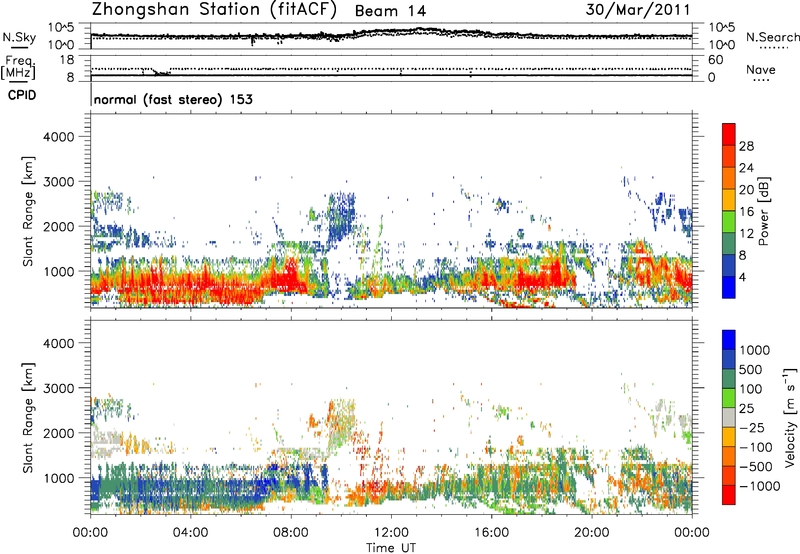Image resolution: width=800 pixels, height=554 pixels.
Task: Click the blue bottom of the power colorbar
Action: point(729,287)
